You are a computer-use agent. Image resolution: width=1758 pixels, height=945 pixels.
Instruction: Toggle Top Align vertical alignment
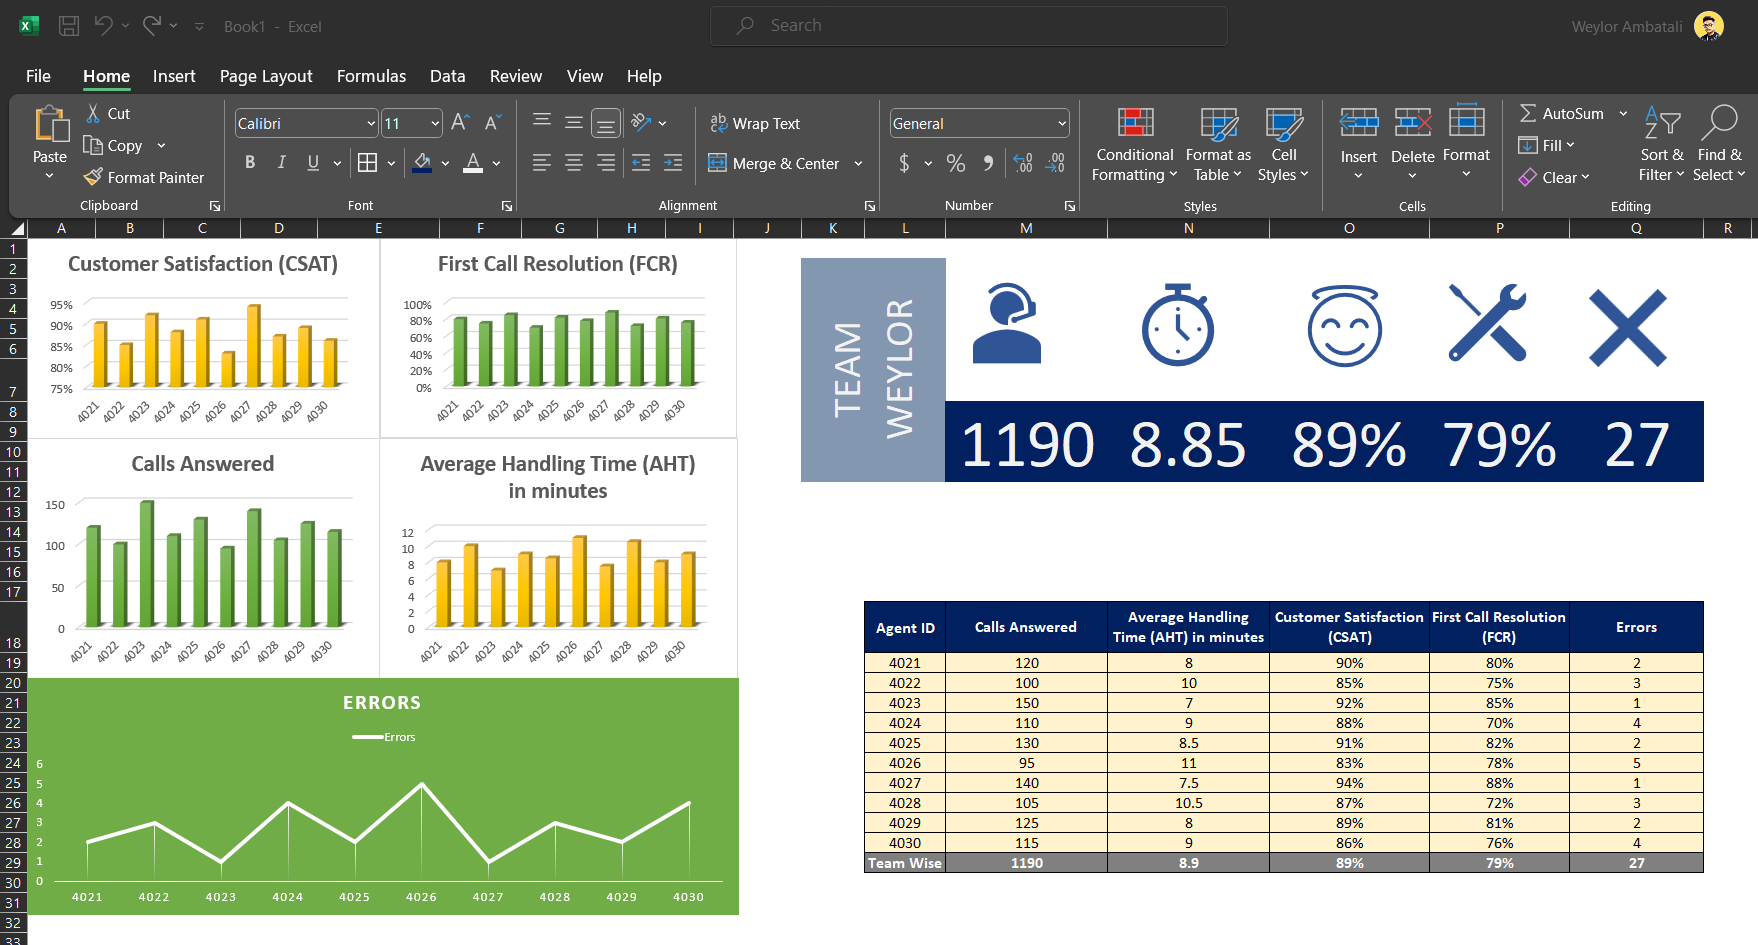tap(542, 122)
